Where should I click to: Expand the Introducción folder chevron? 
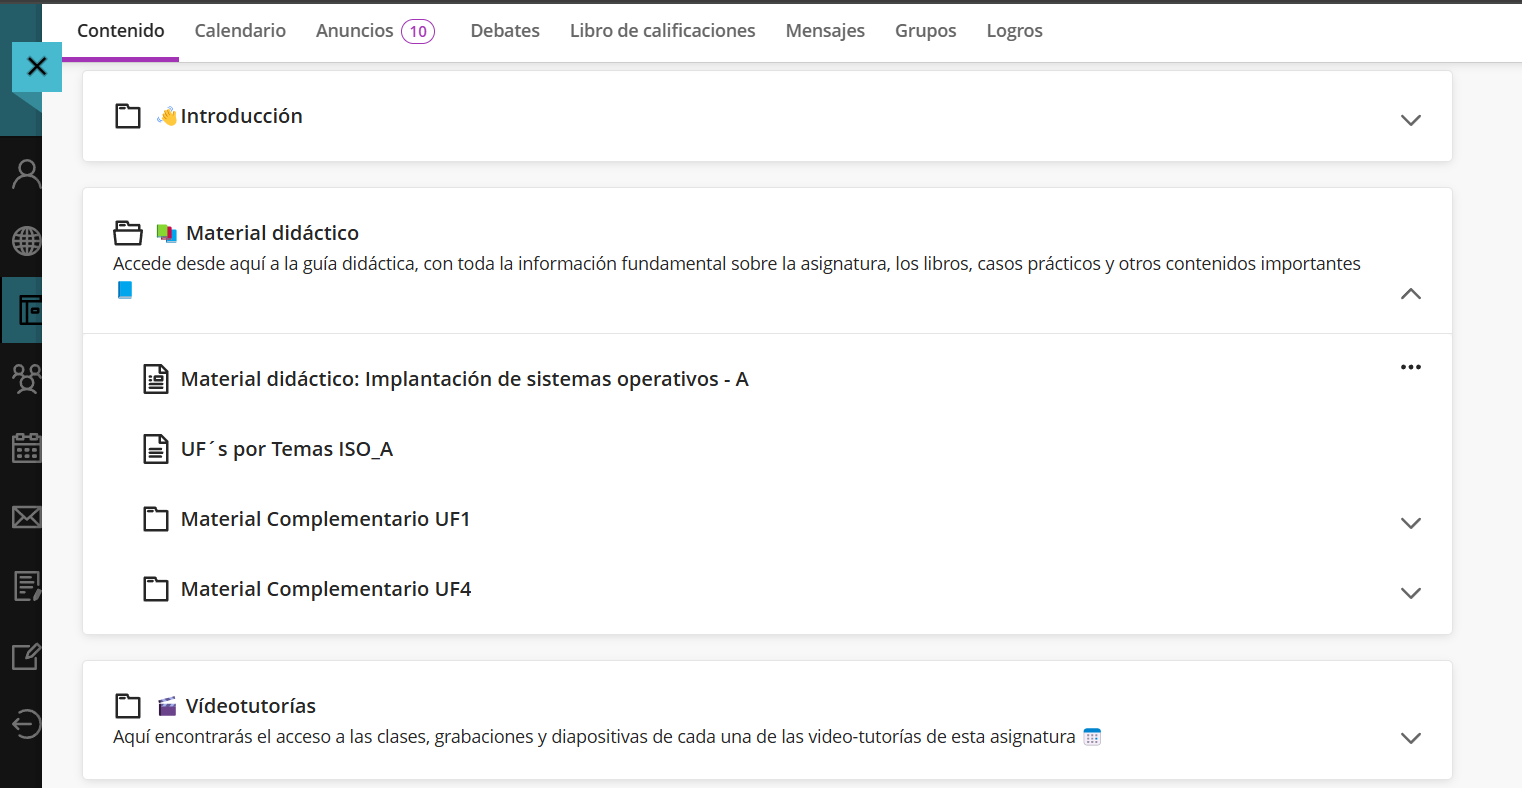pyautogui.click(x=1410, y=120)
